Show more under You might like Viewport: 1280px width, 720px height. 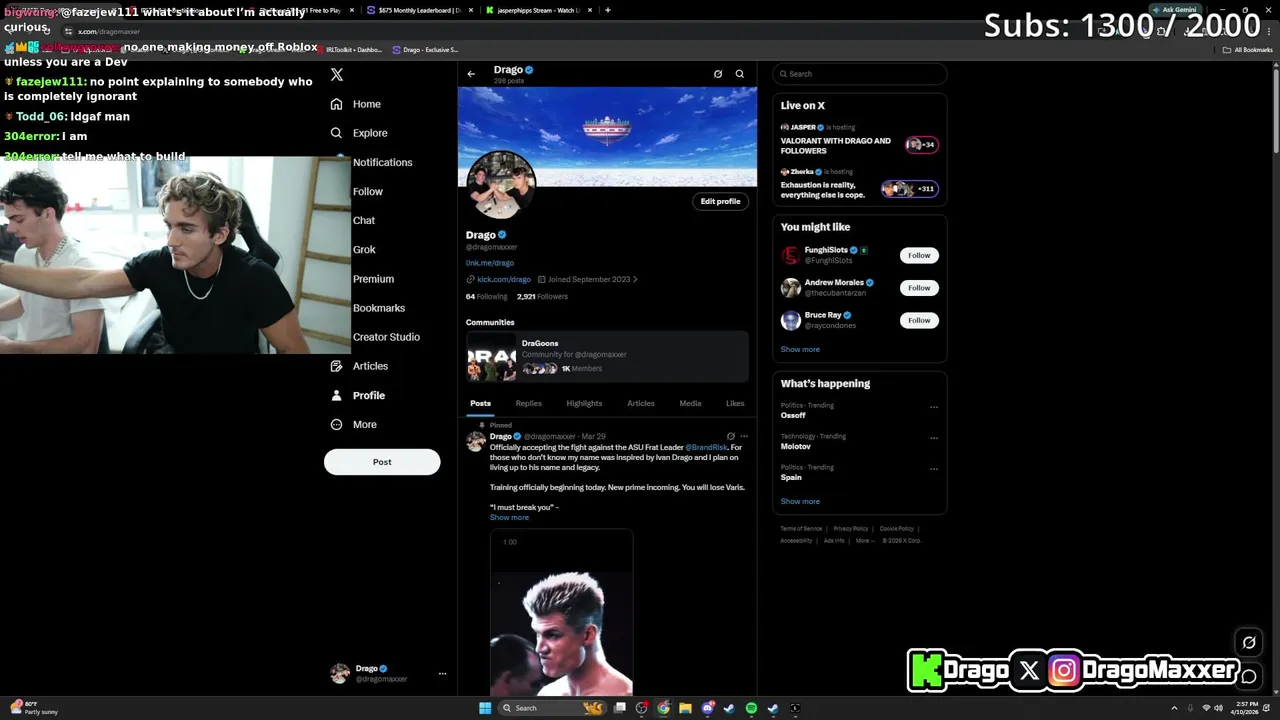click(x=800, y=349)
